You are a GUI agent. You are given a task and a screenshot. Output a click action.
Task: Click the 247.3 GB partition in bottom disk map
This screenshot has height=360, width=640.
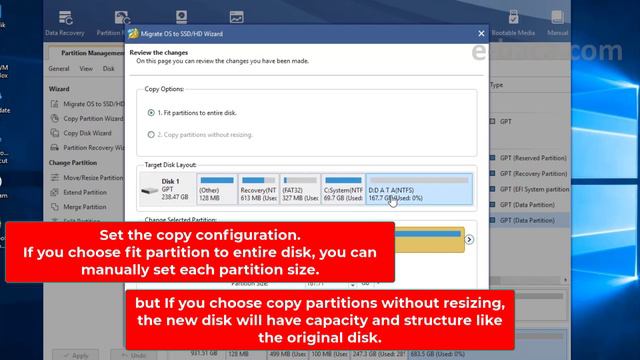click(x=379, y=354)
